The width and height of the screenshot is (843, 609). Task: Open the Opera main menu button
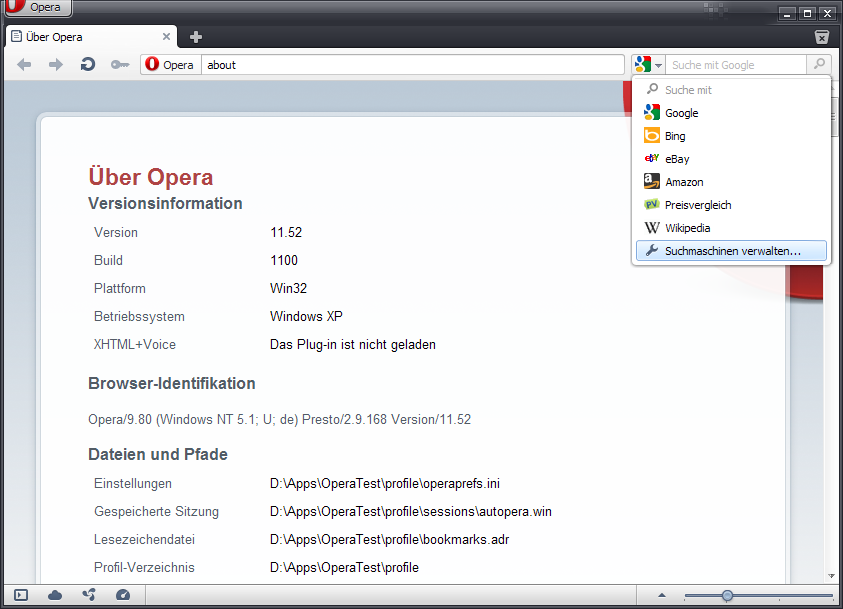37,7
